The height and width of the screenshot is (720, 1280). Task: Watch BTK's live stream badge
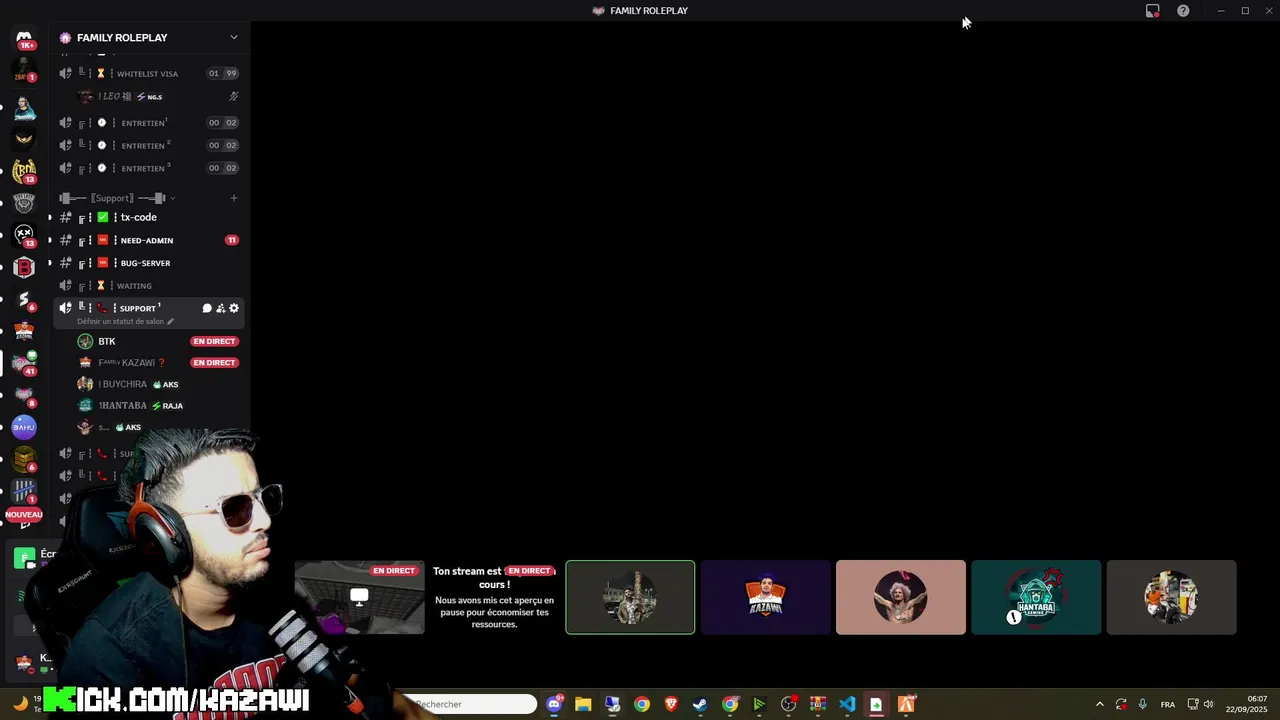coord(214,341)
